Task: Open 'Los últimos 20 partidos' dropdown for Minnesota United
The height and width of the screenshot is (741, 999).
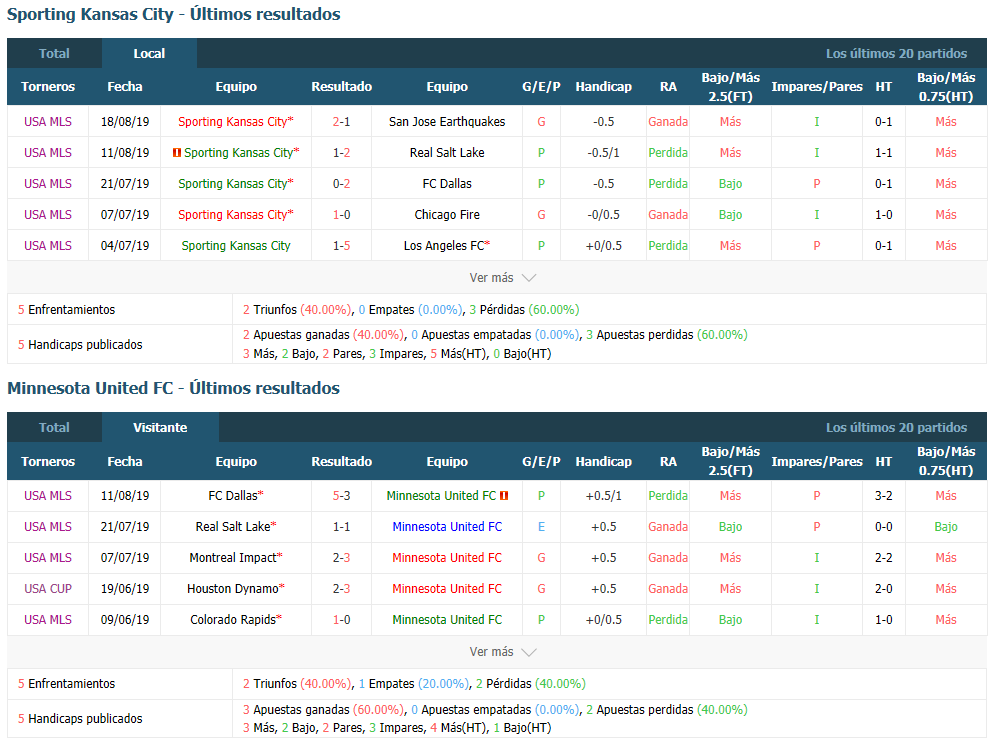Action: pyautogui.click(x=896, y=428)
